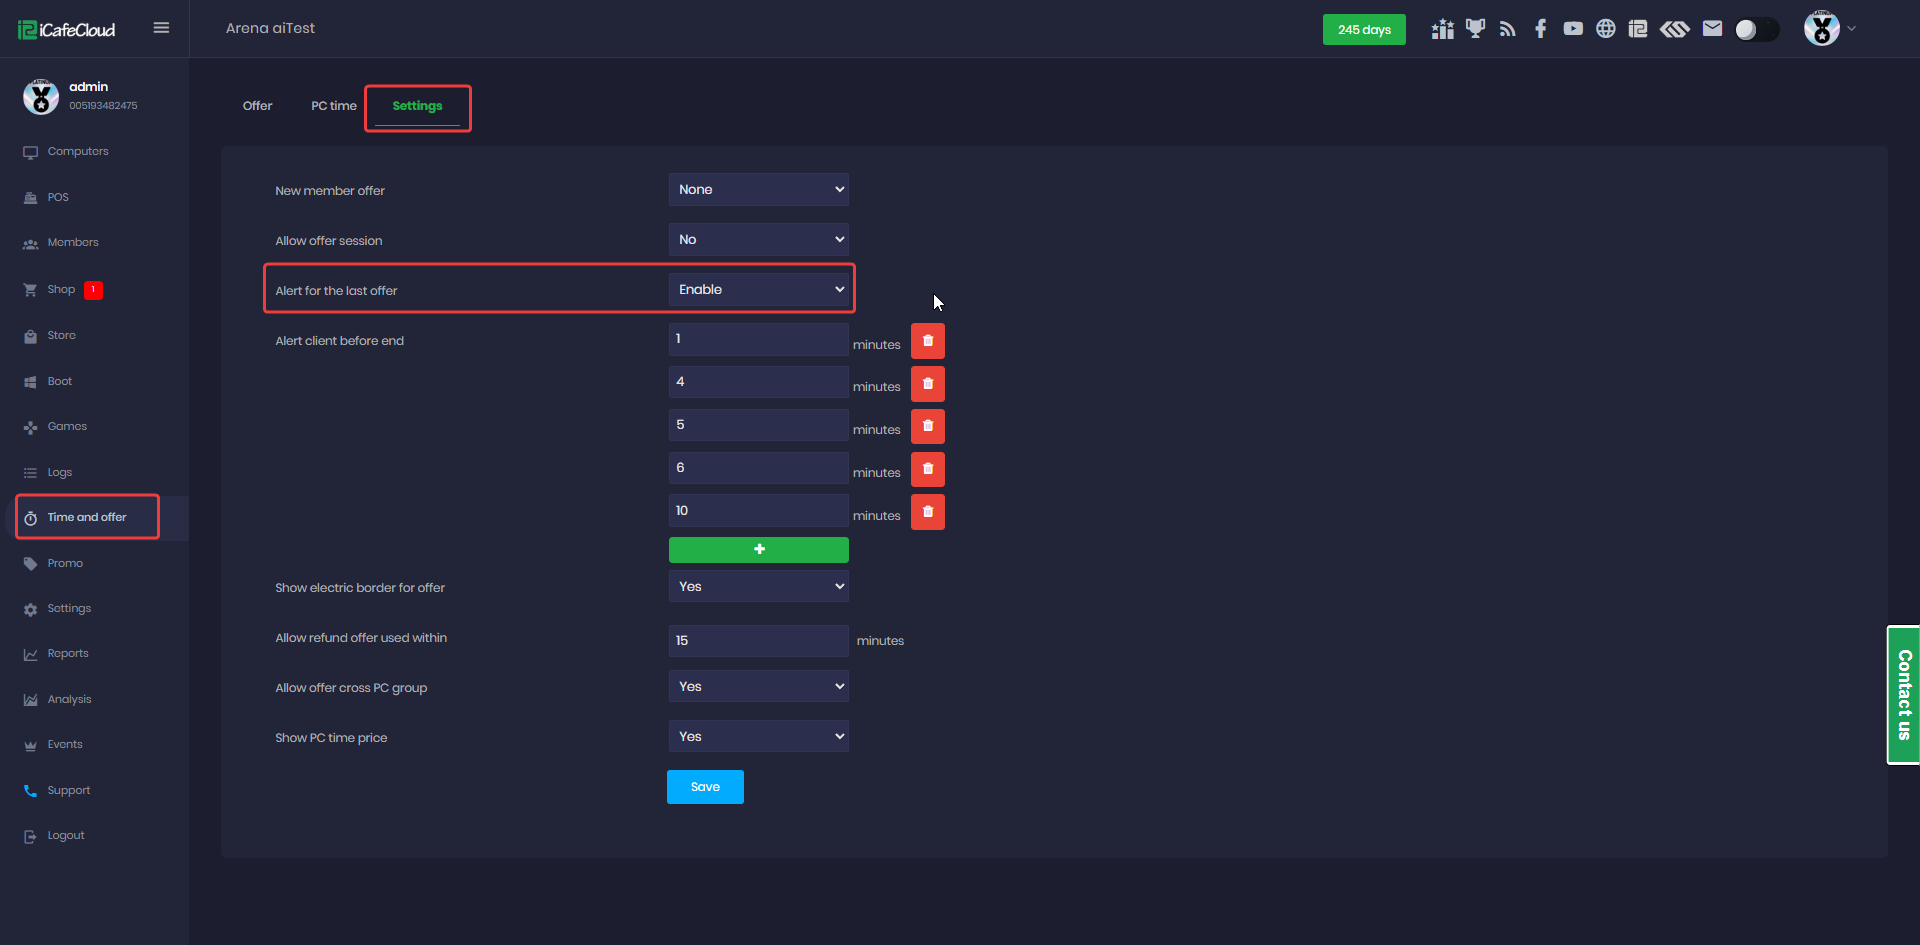Save the offer settings
Screen dimensions: 1920x945
tap(705, 787)
